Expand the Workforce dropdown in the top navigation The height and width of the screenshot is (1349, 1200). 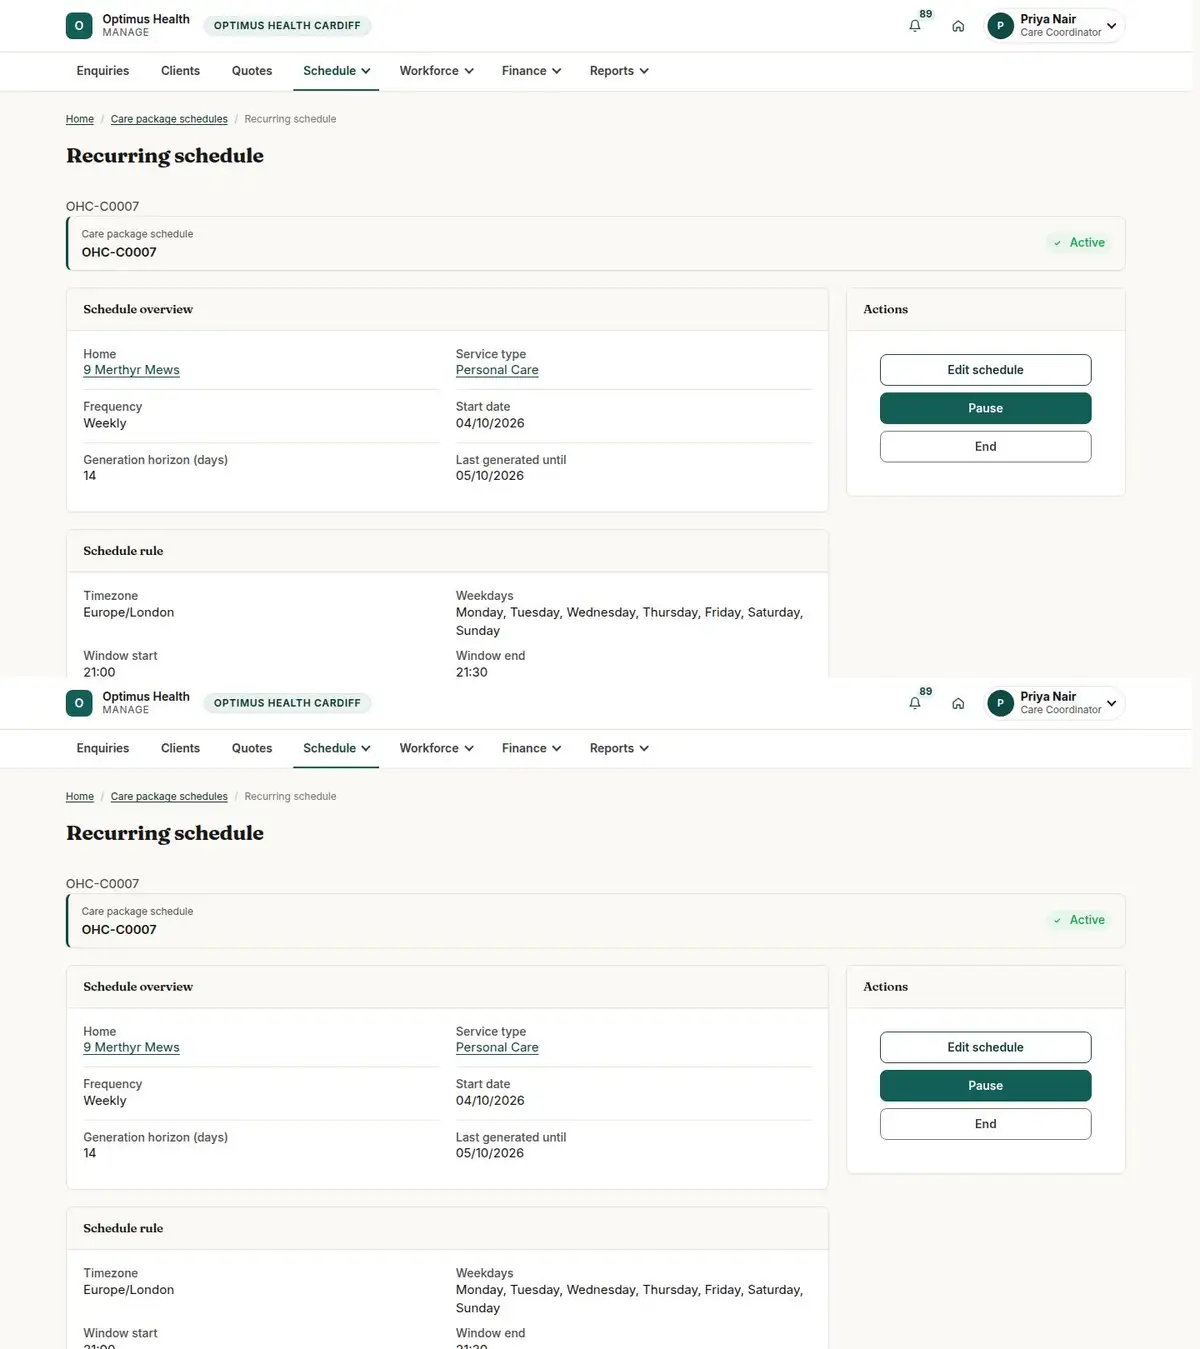point(436,71)
